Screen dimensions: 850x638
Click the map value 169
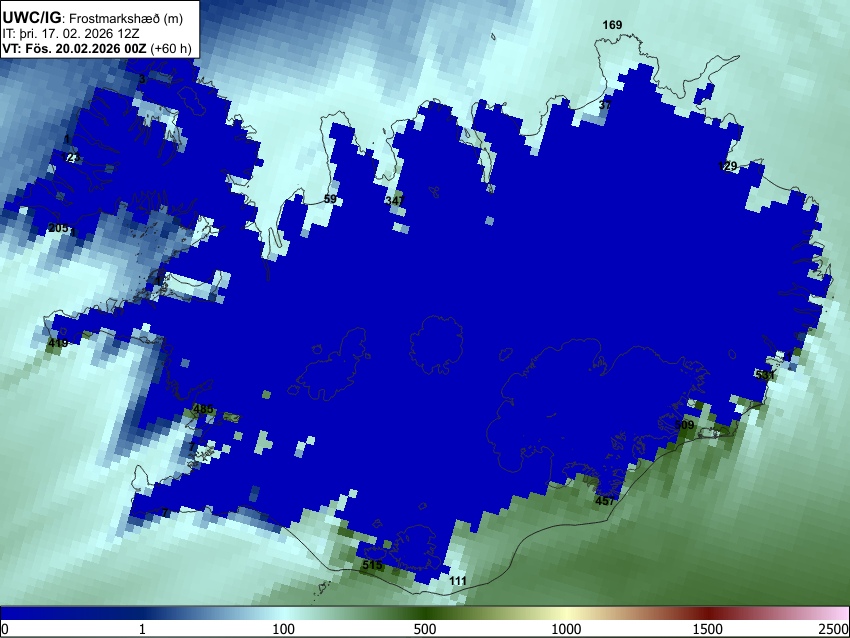[x=612, y=25]
